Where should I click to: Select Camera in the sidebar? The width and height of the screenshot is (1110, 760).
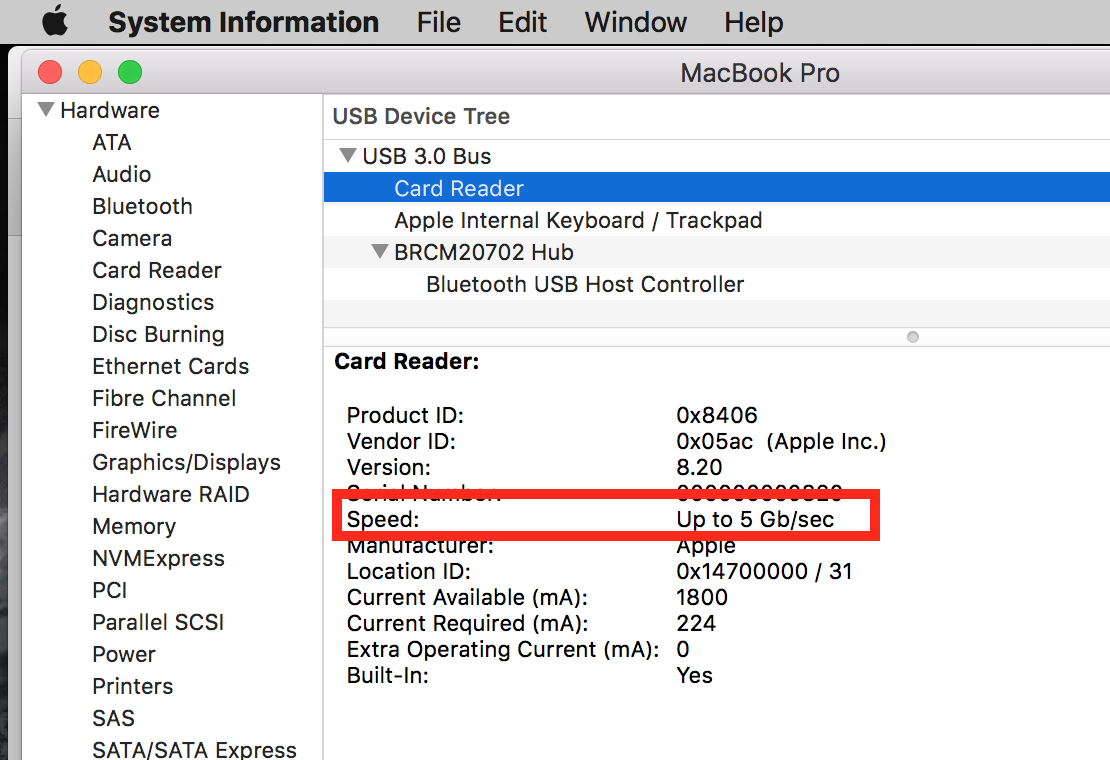click(132, 238)
